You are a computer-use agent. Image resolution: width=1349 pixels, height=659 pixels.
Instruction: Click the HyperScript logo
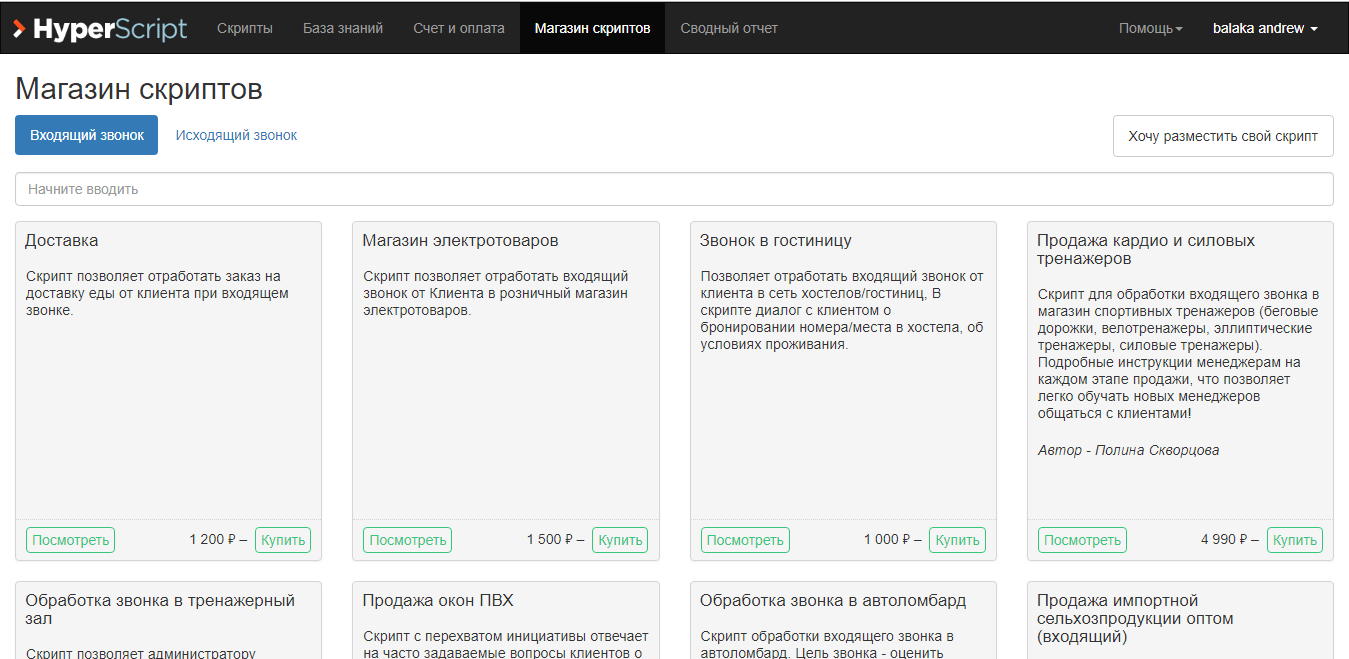coord(100,29)
